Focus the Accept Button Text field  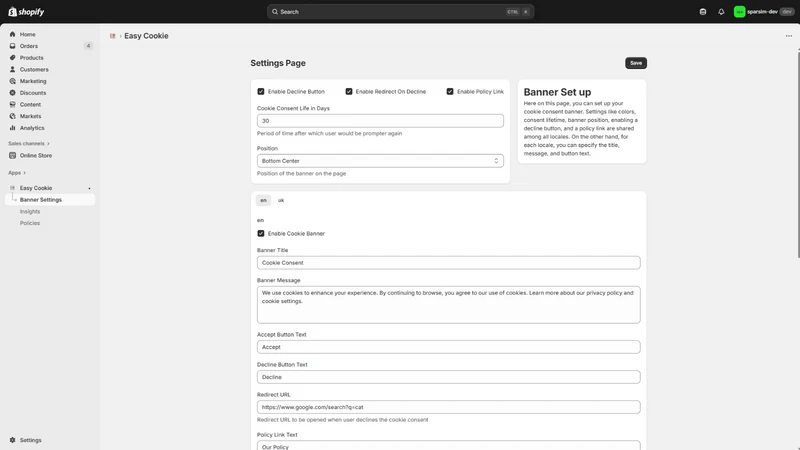pyautogui.click(x=448, y=347)
